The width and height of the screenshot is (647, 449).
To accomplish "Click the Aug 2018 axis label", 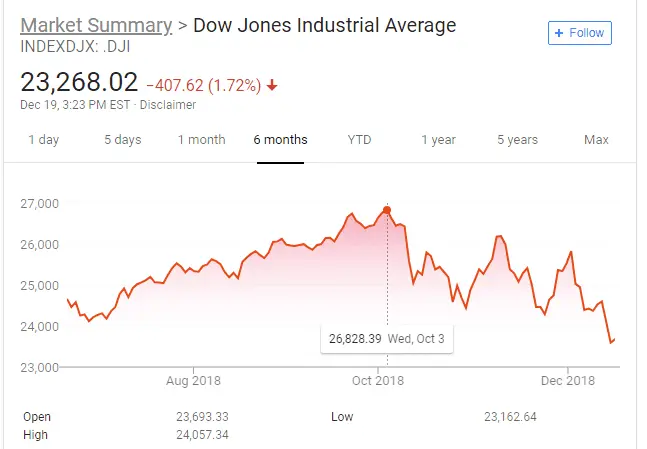I will 193,380.
